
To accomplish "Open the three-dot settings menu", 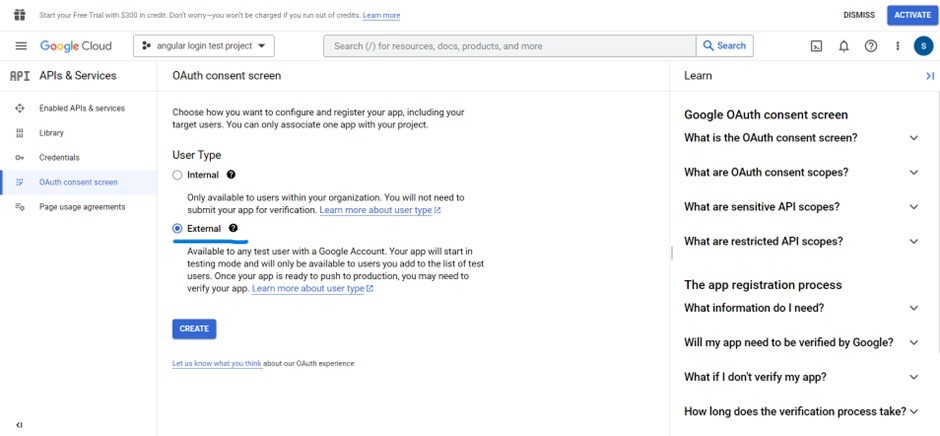I will tap(897, 46).
